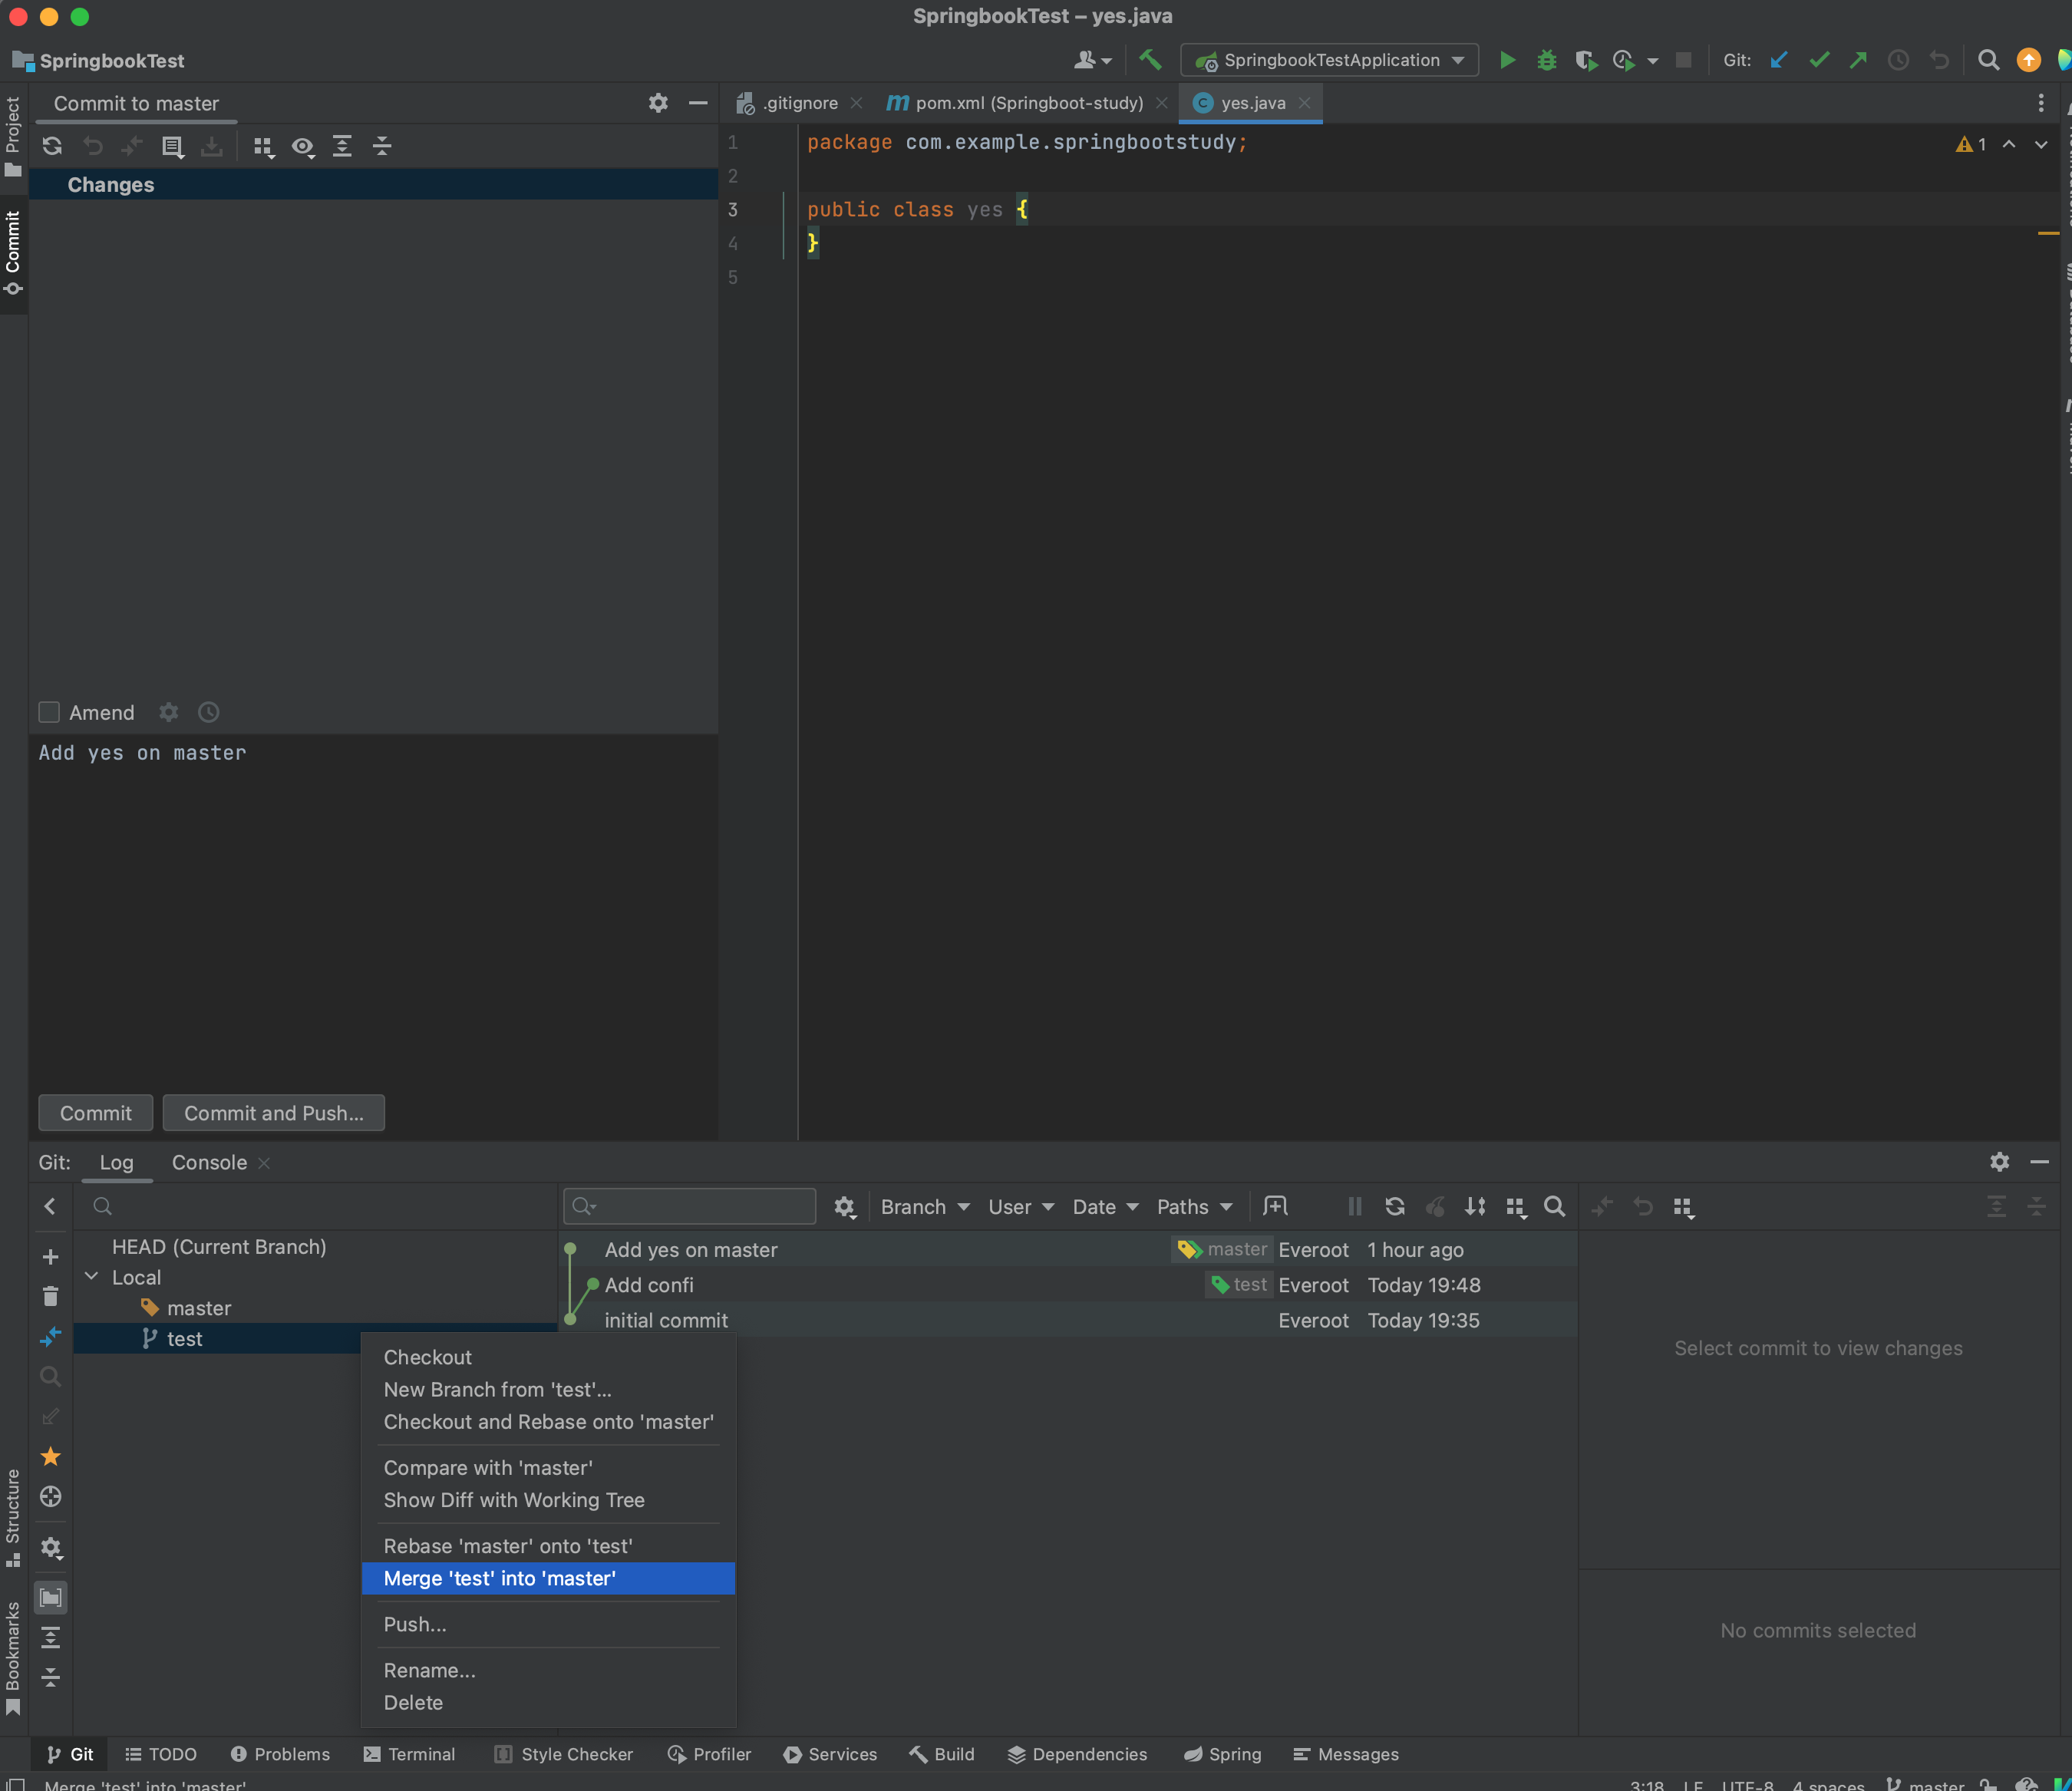Select Delete in branch context menu
The height and width of the screenshot is (1791, 2072).
pyautogui.click(x=548, y=1702)
